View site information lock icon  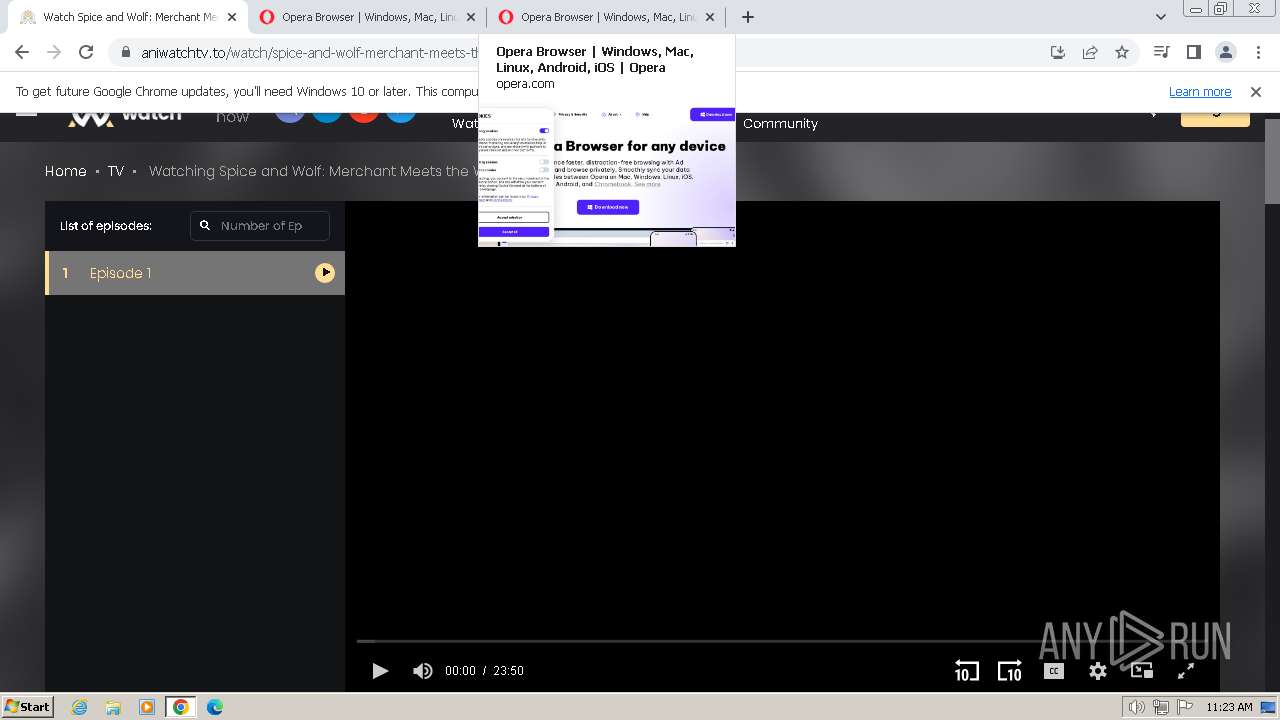(125, 52)
